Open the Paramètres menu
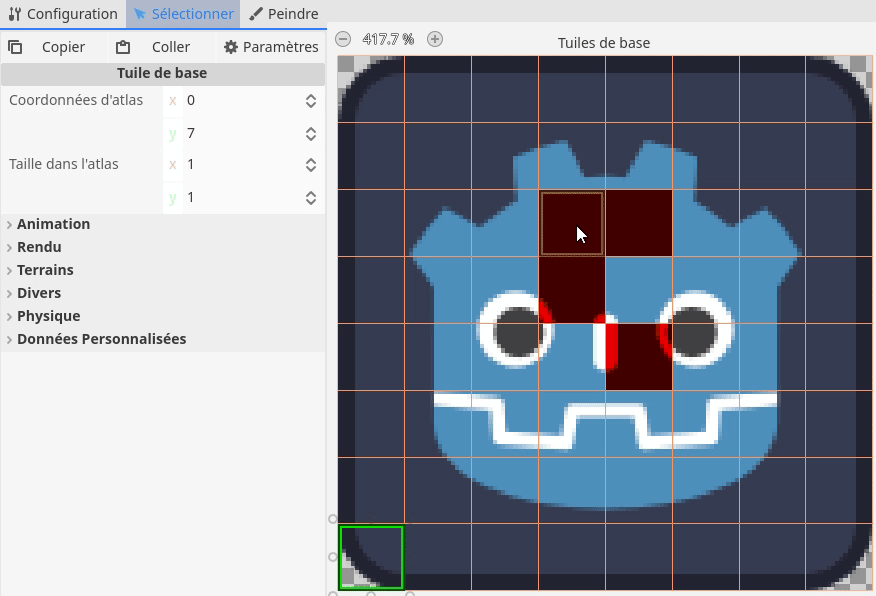Viewport: 876px width, 596px height. coord(271,47)
